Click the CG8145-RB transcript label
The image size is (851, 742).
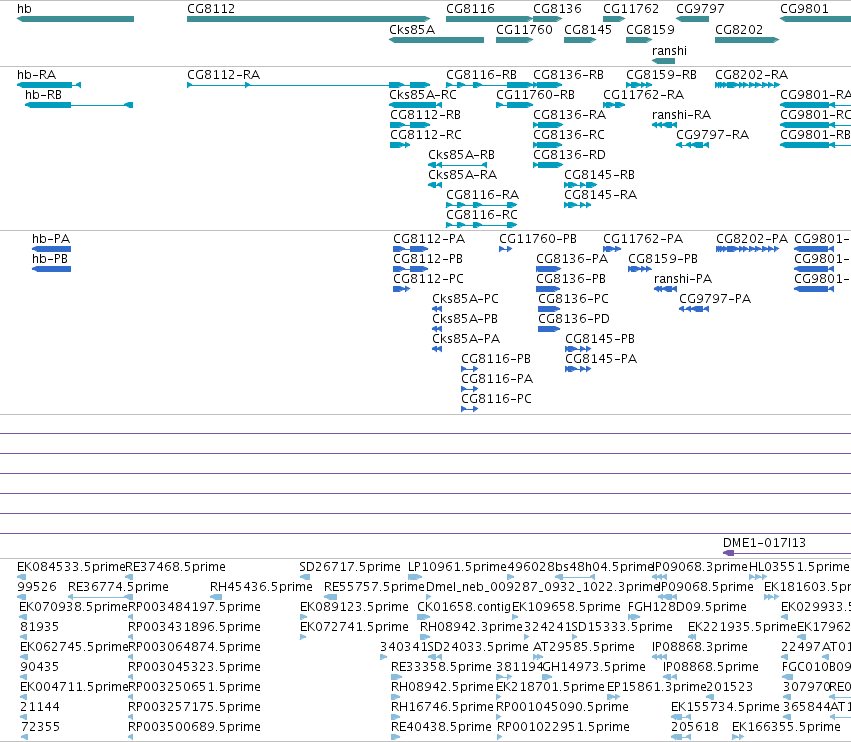(x=599, y=175)
